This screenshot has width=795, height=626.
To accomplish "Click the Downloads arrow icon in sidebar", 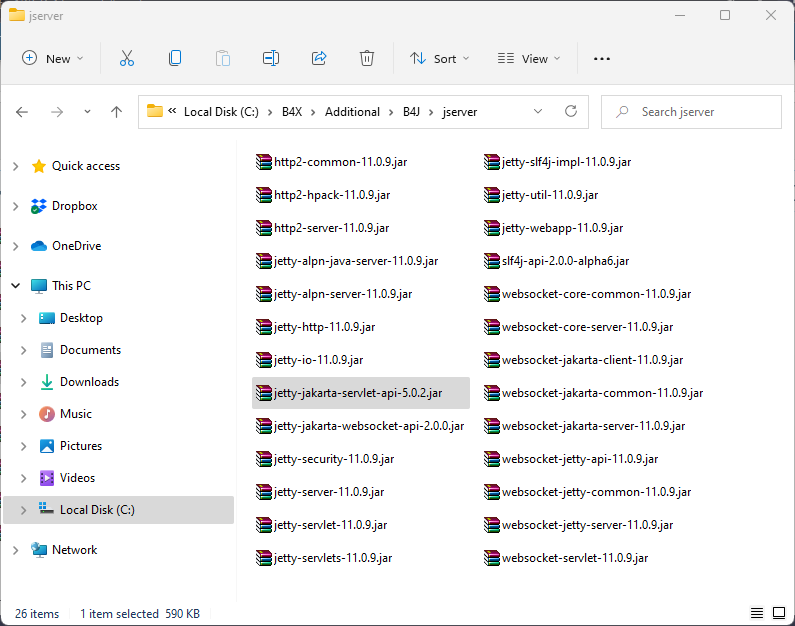I will pyautogui.click(x=47, y=382).
